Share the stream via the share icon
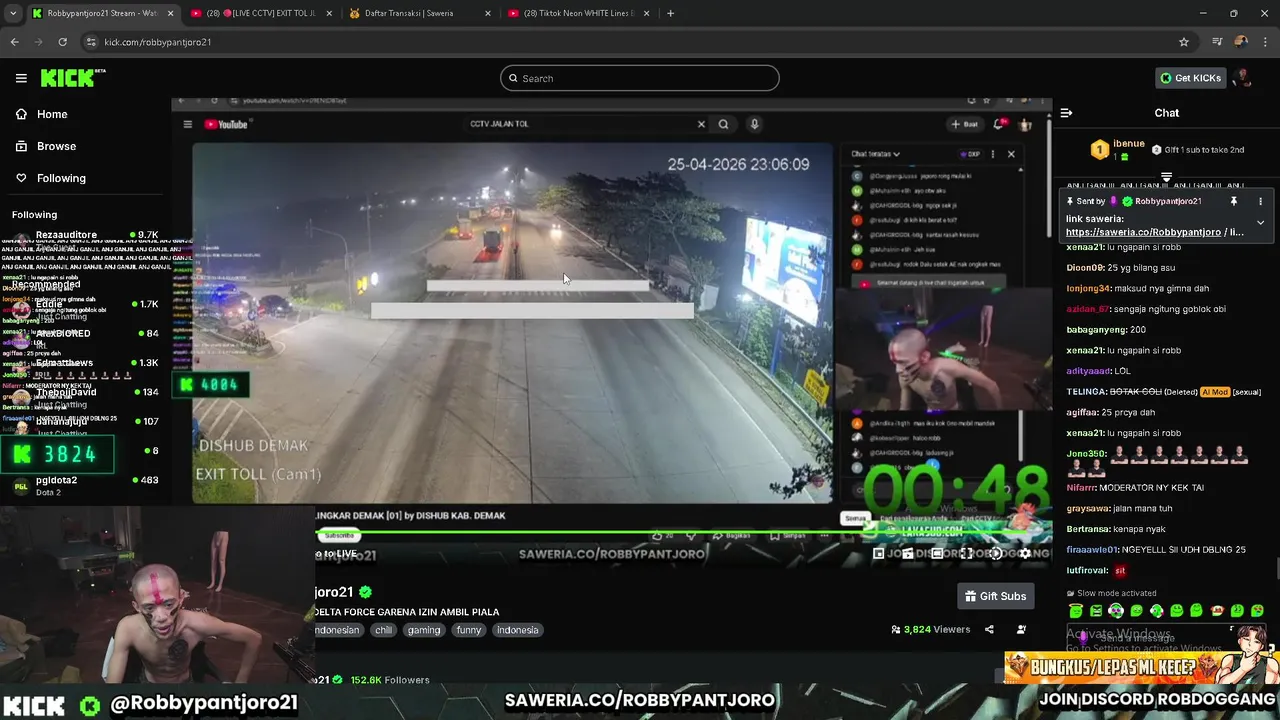 coord(989,630)
